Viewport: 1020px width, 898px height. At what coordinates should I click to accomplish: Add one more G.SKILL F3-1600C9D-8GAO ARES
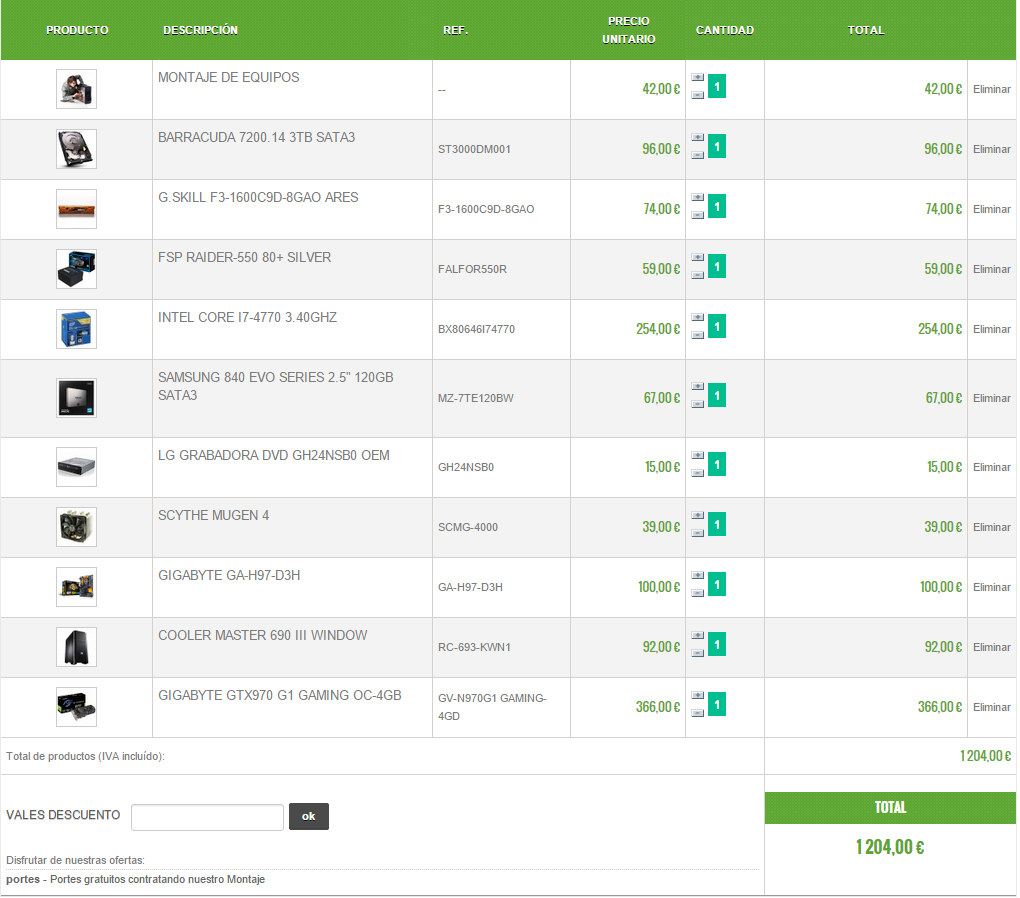pyautogui.click(x=697, y=197)
